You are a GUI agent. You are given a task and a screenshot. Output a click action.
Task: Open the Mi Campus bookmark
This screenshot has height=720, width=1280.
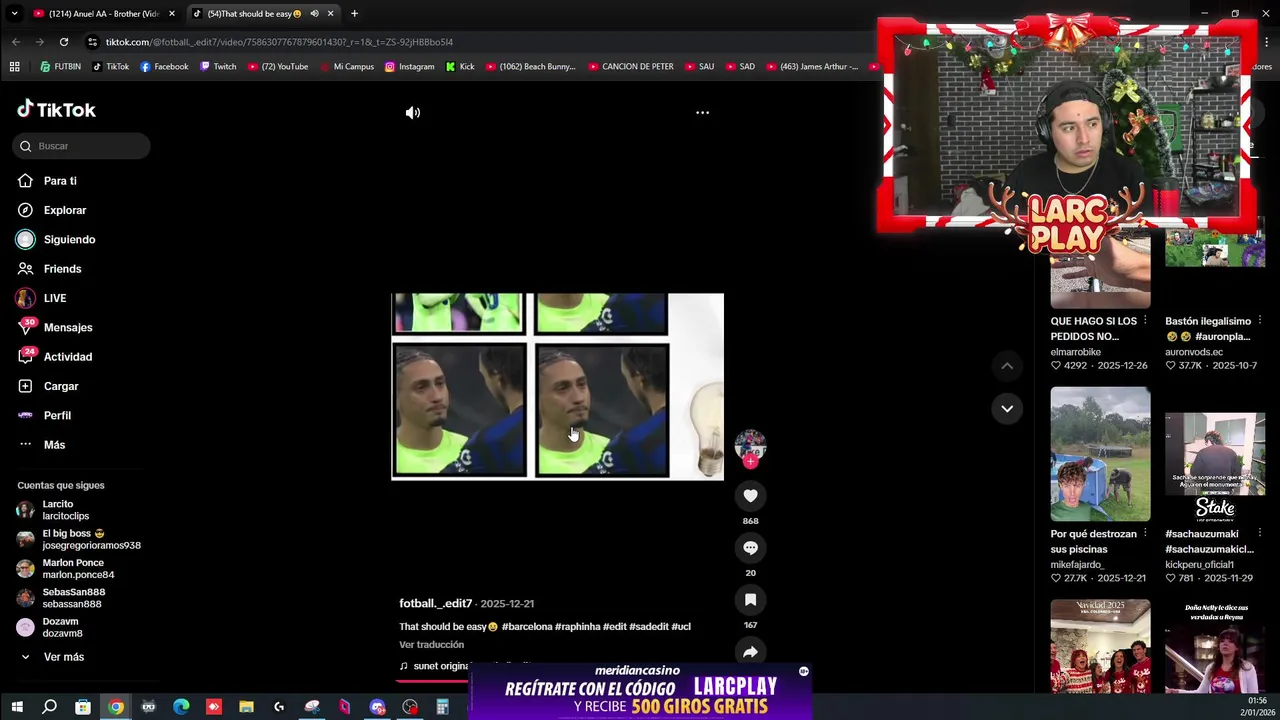click(346, 67)
